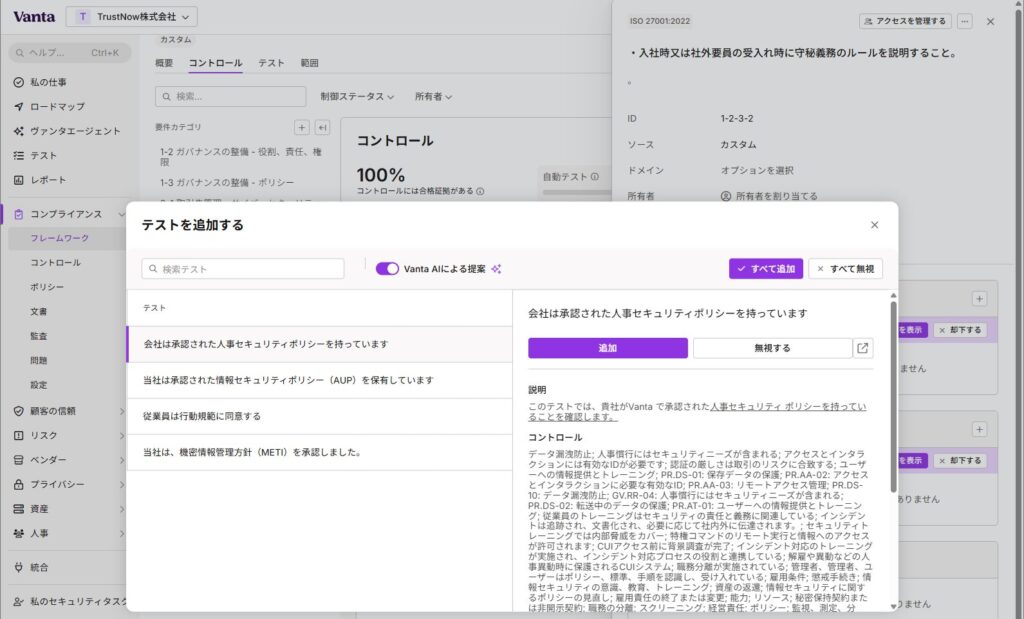1024x619 pixels.
Task: Open ヴァンタエージェント from the sidebar
Action: tap(74, 131)
